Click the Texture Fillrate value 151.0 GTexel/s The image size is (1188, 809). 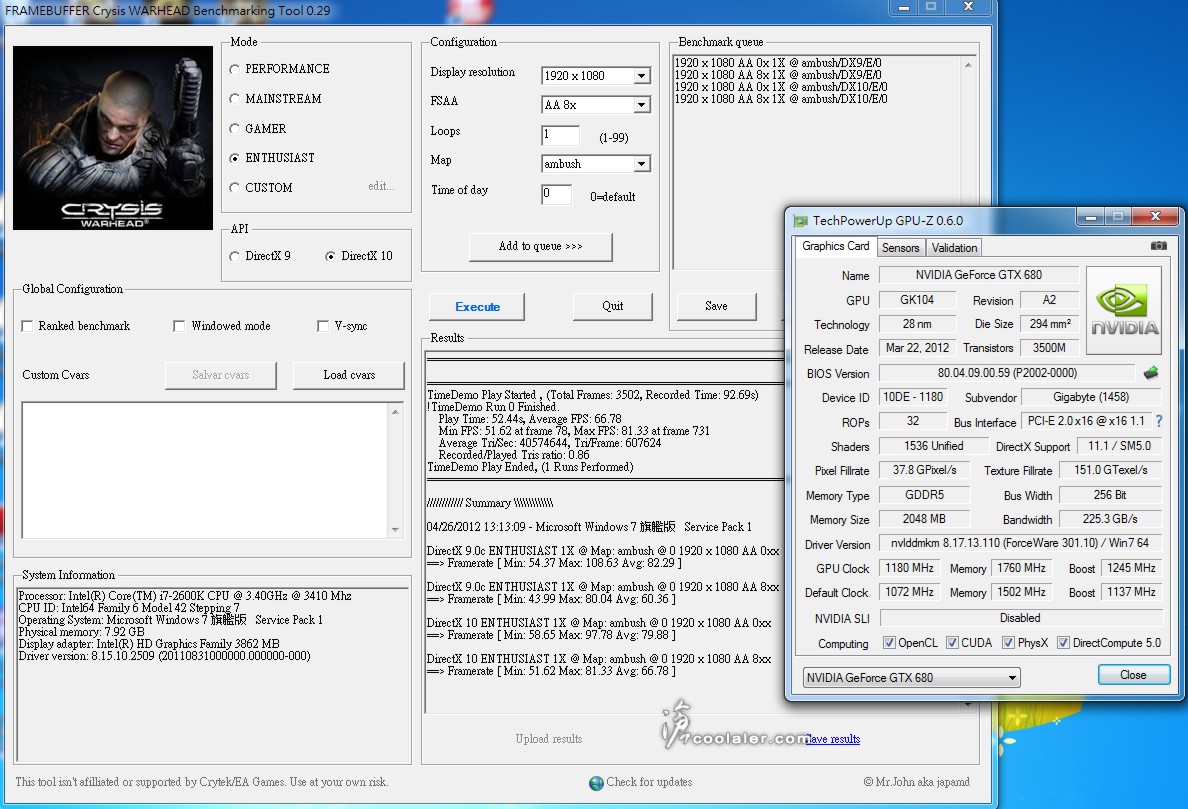(1110, 470)
